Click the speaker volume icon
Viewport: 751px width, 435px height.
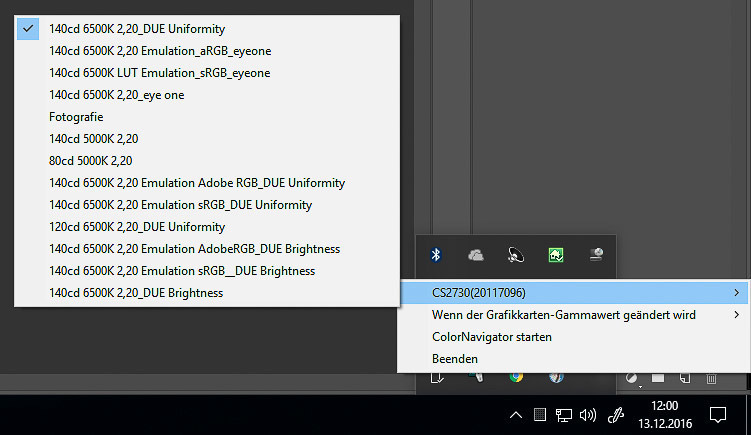588,415
